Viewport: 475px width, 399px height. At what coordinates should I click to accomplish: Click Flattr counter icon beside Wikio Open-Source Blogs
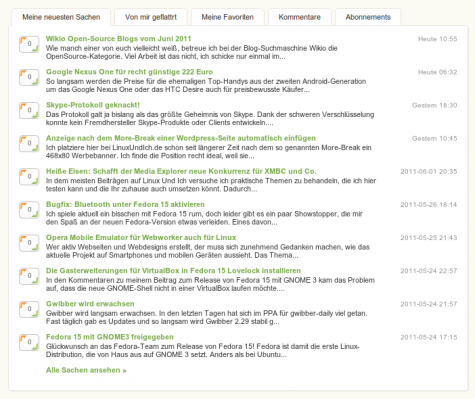coord(29,44)
